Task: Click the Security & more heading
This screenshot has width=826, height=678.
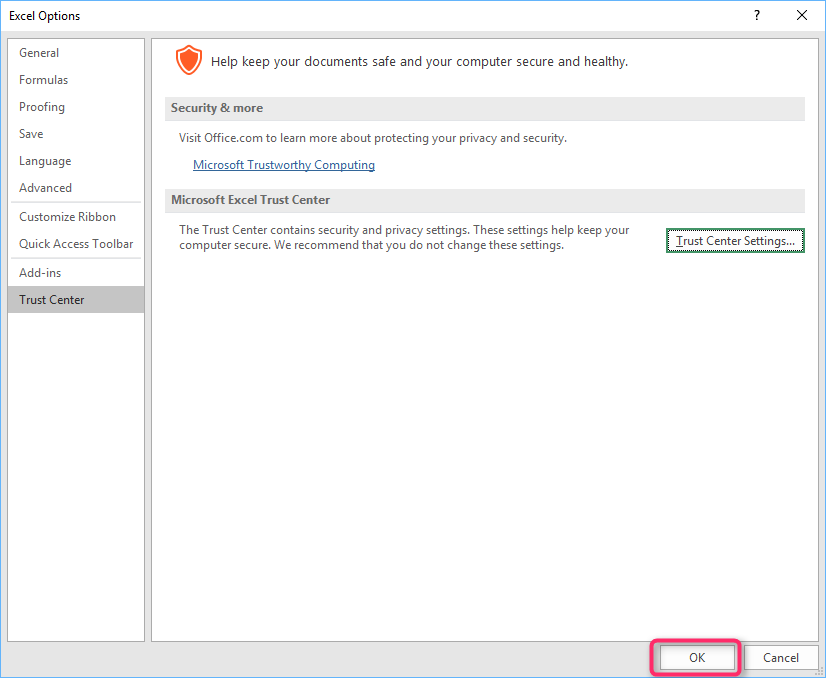Action: tap(217, 108)
